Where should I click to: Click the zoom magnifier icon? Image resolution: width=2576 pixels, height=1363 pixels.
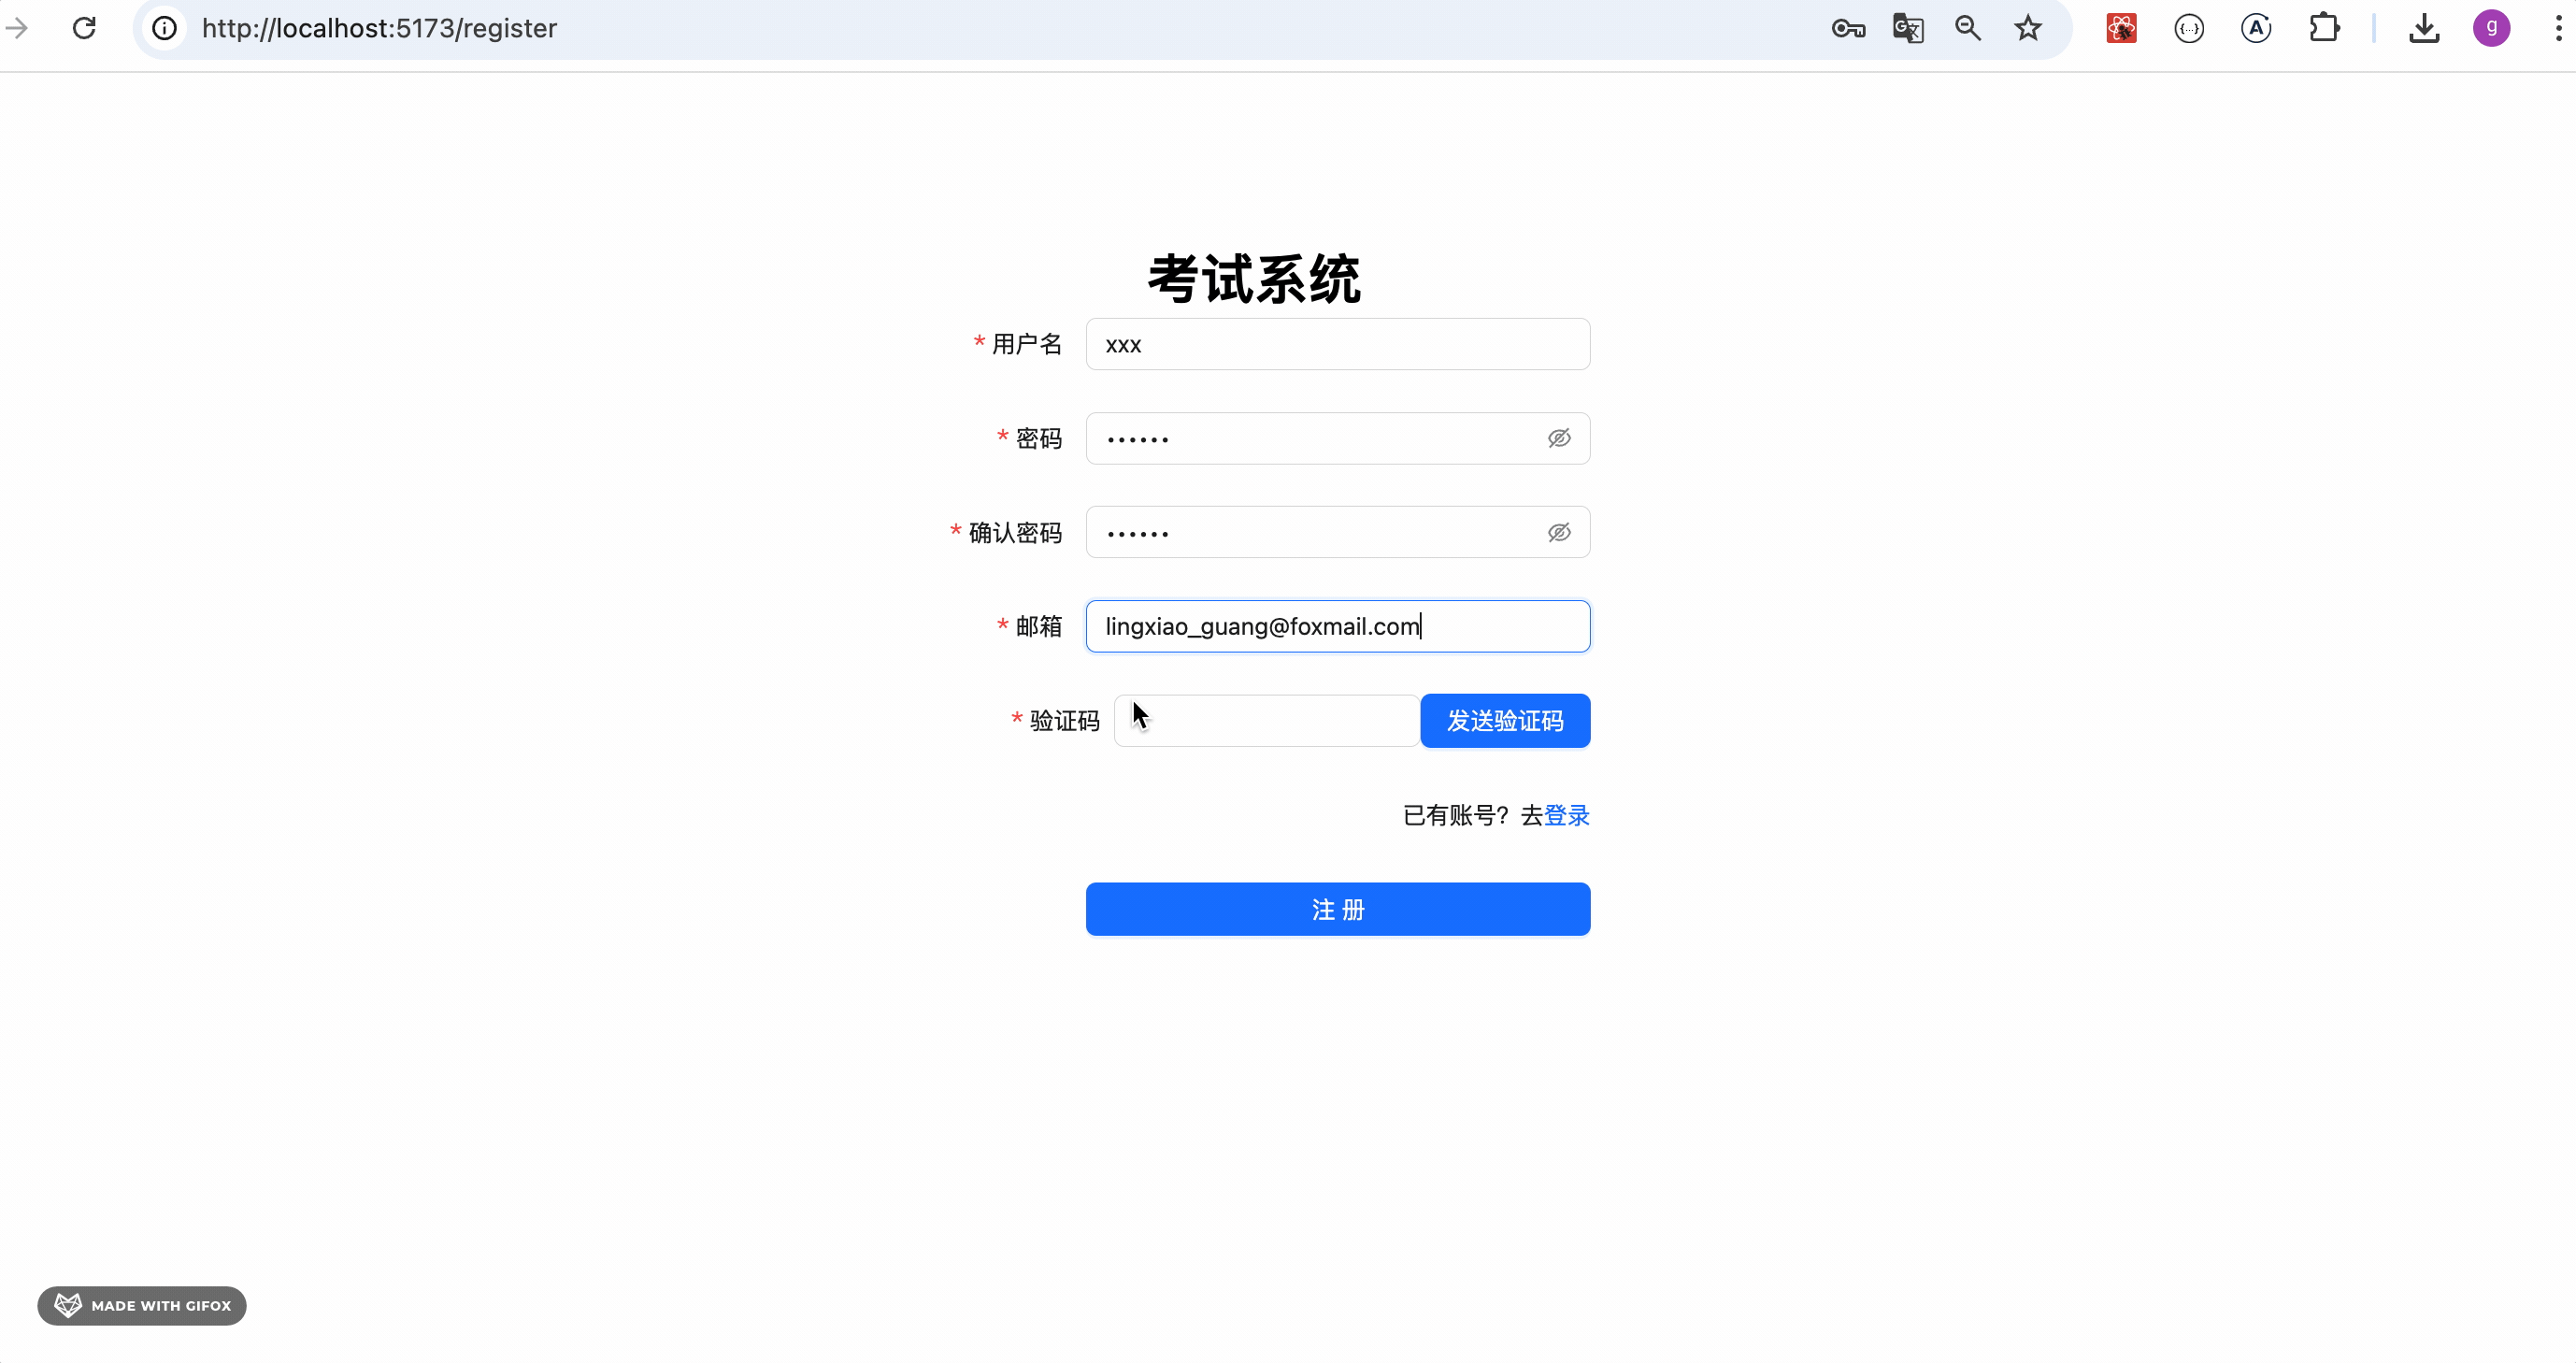tap(1968, 28)
